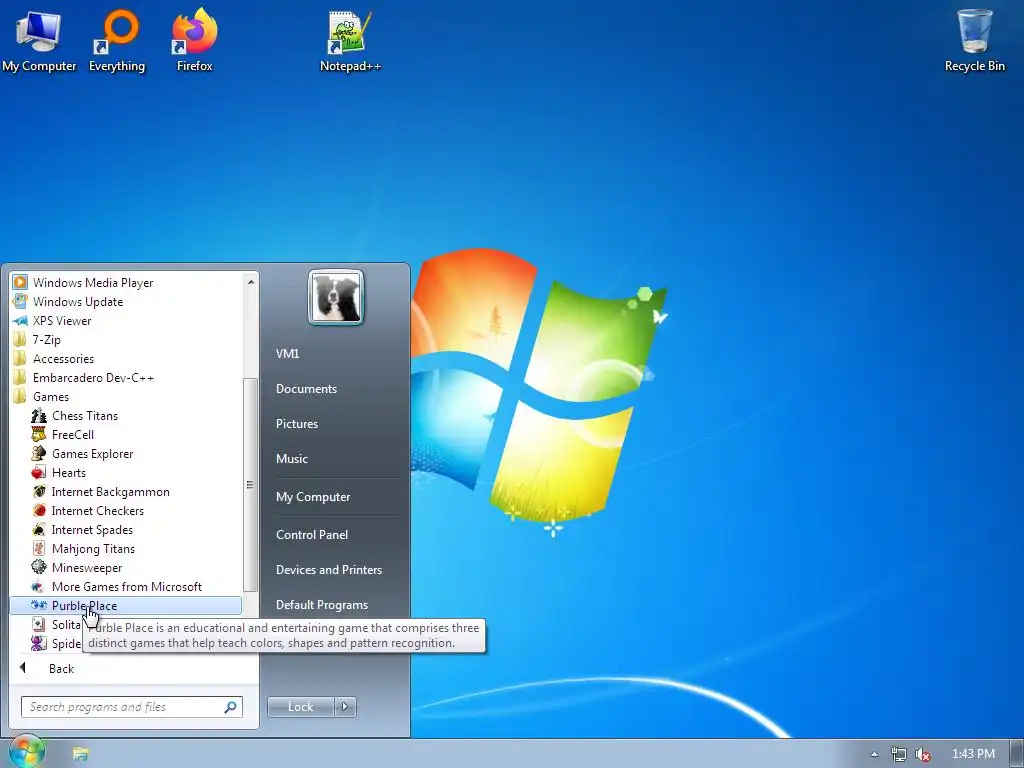Open Firefox desktop shortcut
The image size is (1024, 768).
click(194, 39)
